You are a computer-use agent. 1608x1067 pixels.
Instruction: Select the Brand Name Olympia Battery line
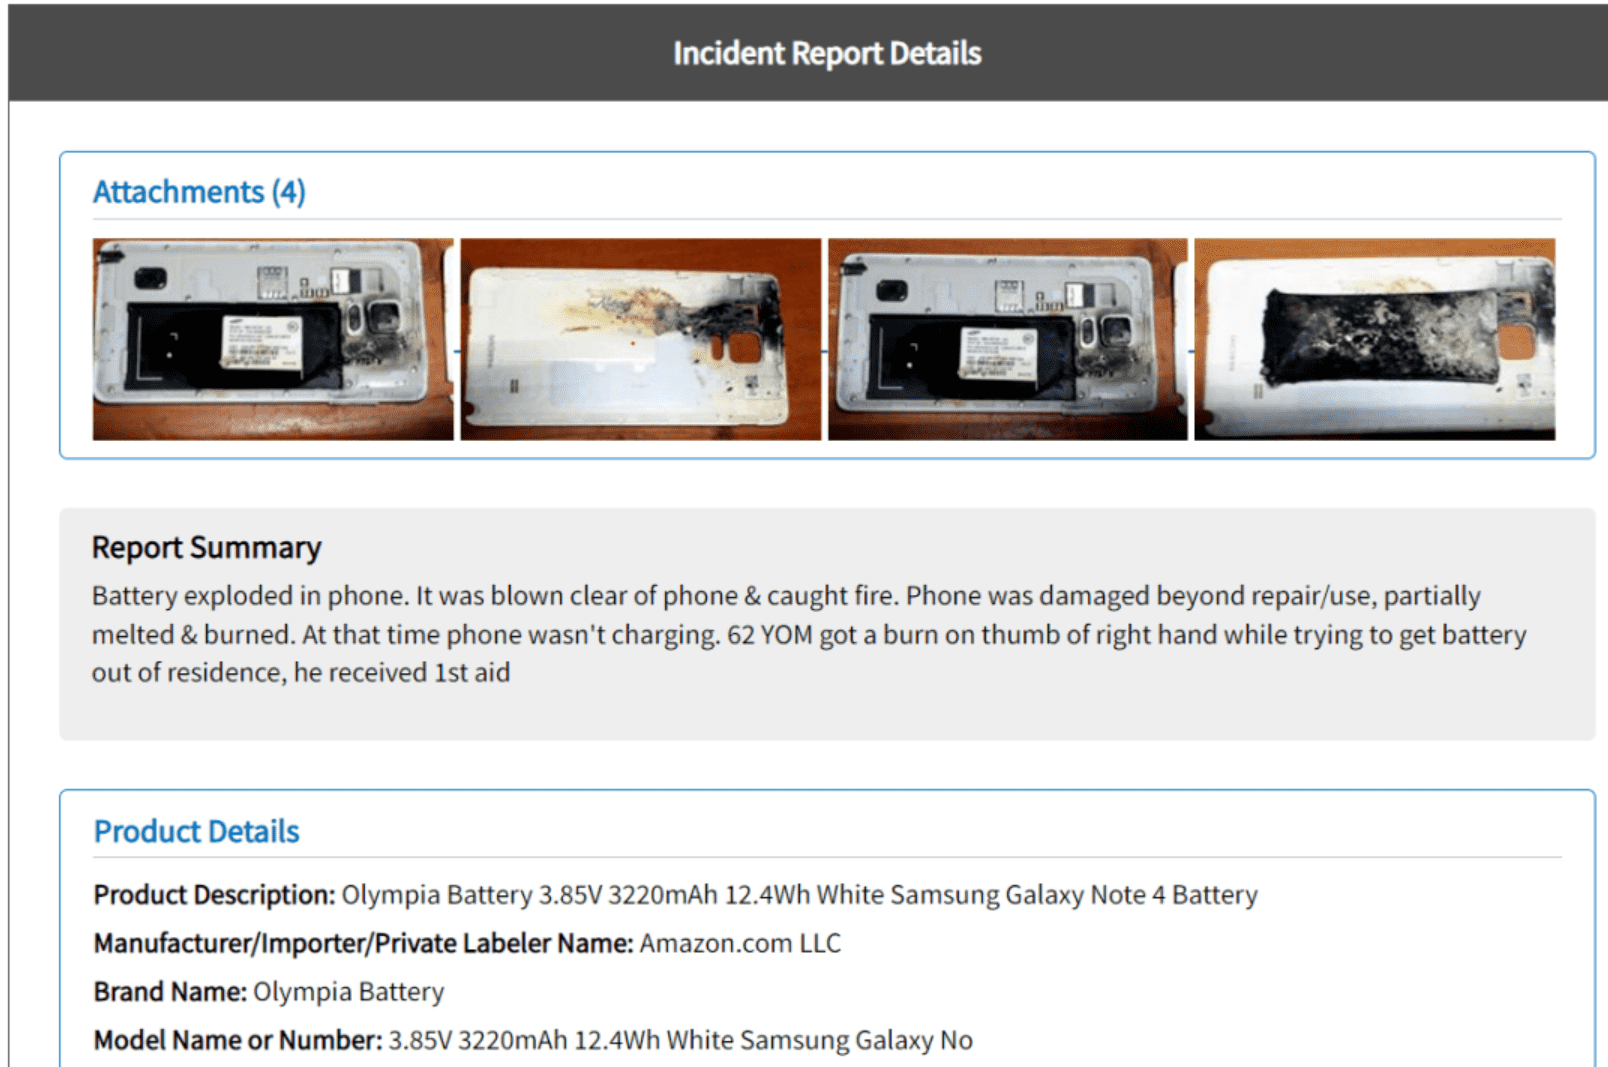(x=269, y=992)
